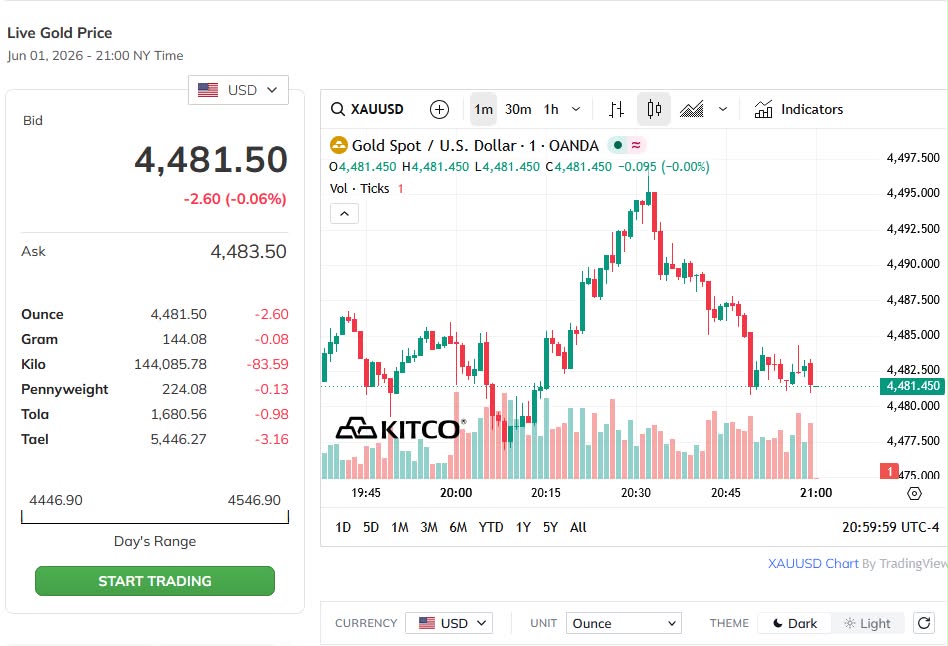This screenshot has height=646, width=948.
Task: Click the add symbol plus icon
Action: [x=439, y=109]
